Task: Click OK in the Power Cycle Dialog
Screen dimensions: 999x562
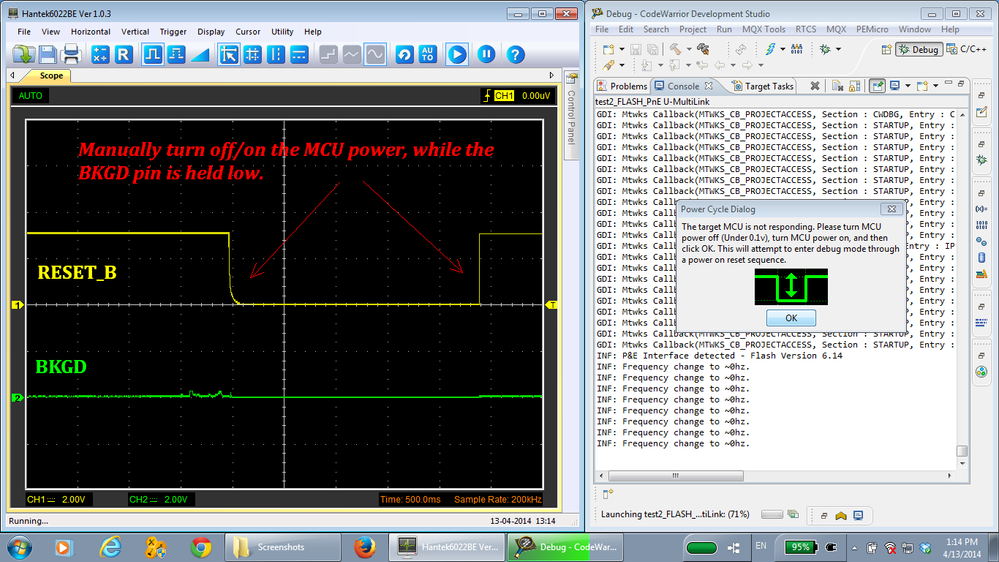Action: pyautogui.click(x=791, y=318)
